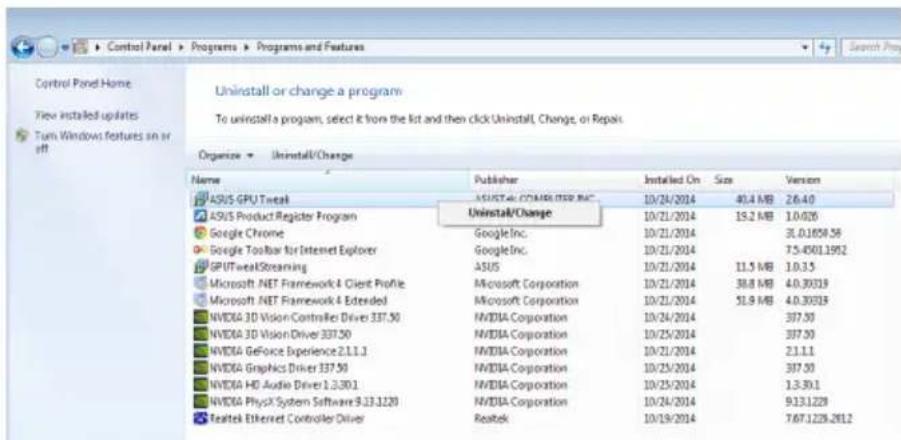901x440 pixels.
Task: Click the NVIDIA GeForce Experience icon
Action: (201, 351)
